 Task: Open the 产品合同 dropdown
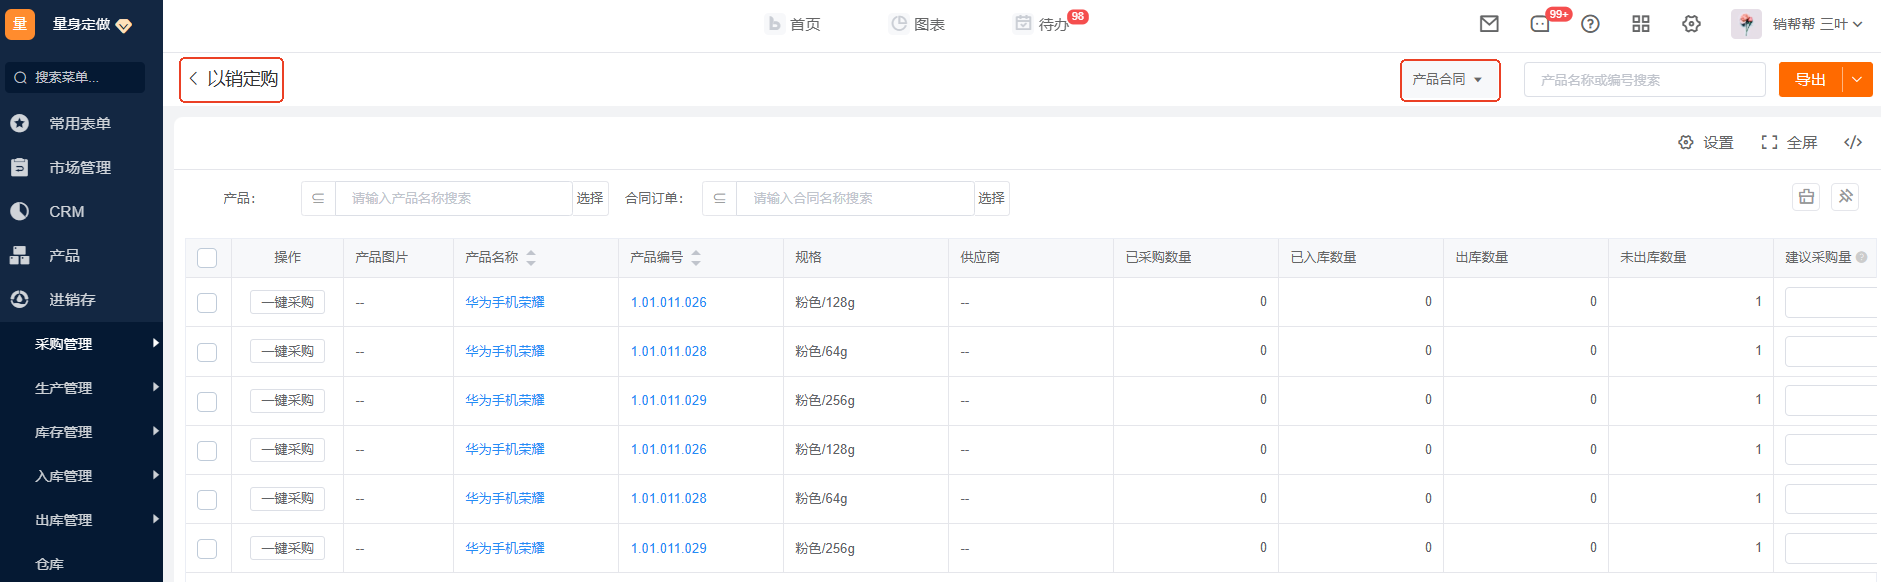click(x=1449, y=80)
